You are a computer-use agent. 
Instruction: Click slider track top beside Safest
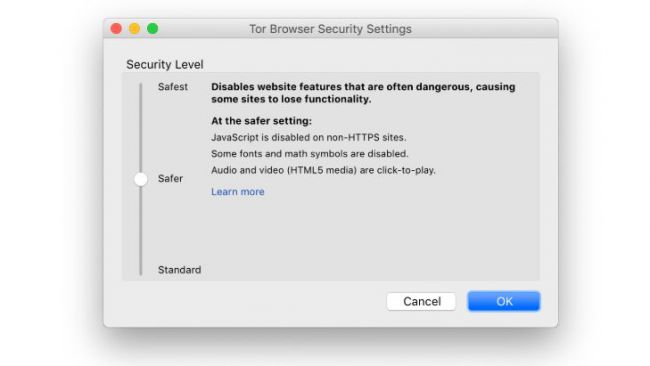(x=141, y=87)
